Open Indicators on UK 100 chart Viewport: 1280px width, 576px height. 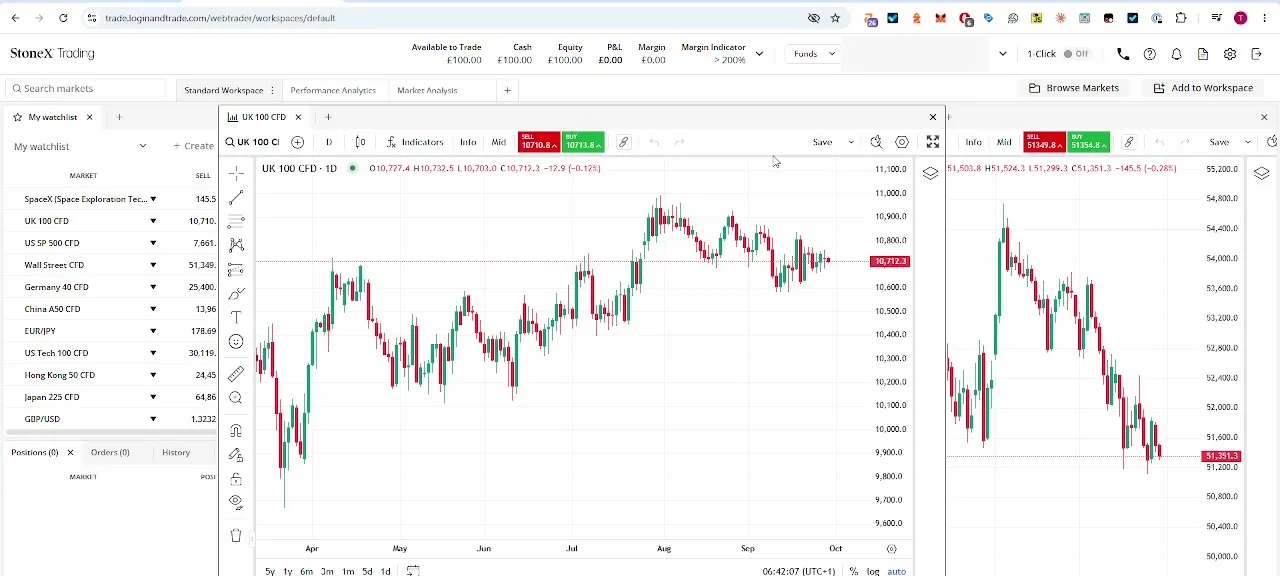(x=415, y=142)
